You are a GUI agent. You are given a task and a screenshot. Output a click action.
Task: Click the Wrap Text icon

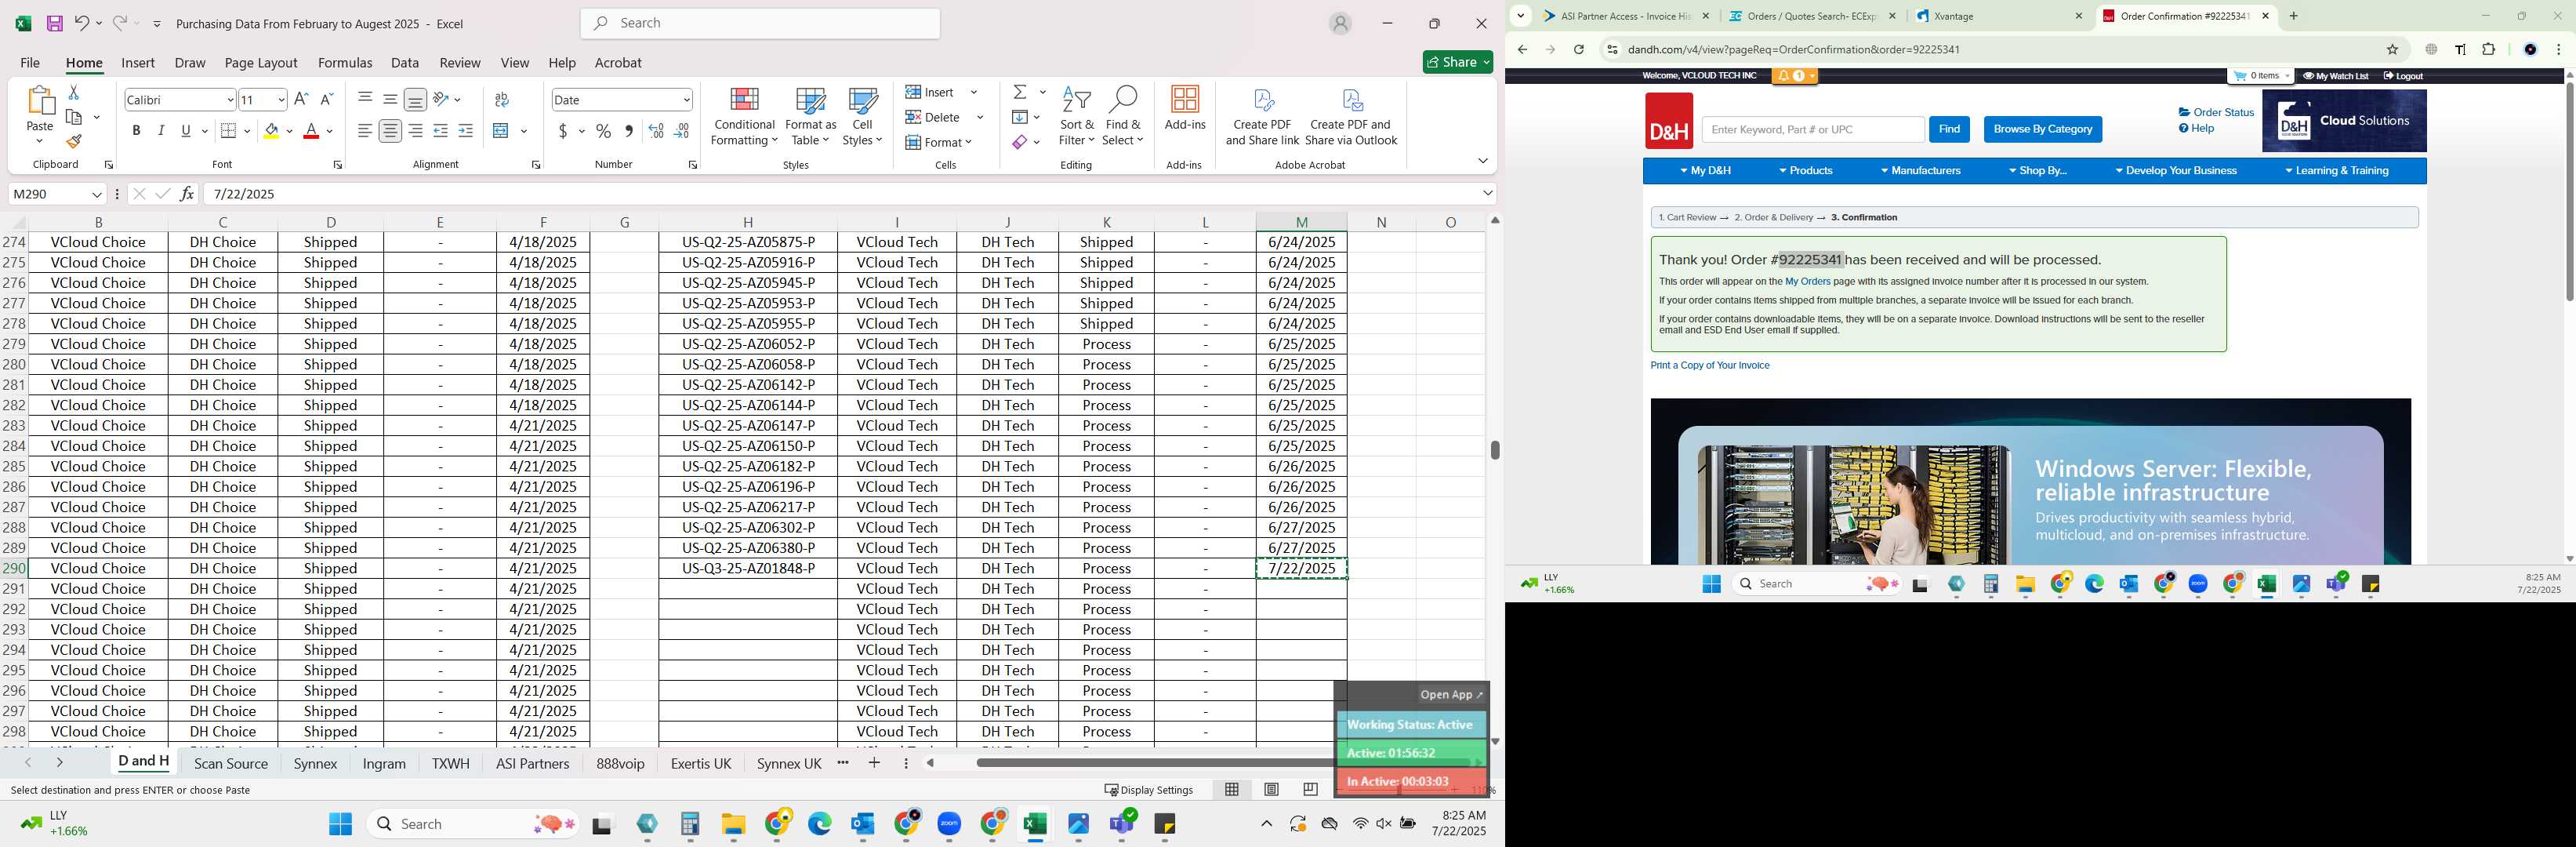pos(502,99)
